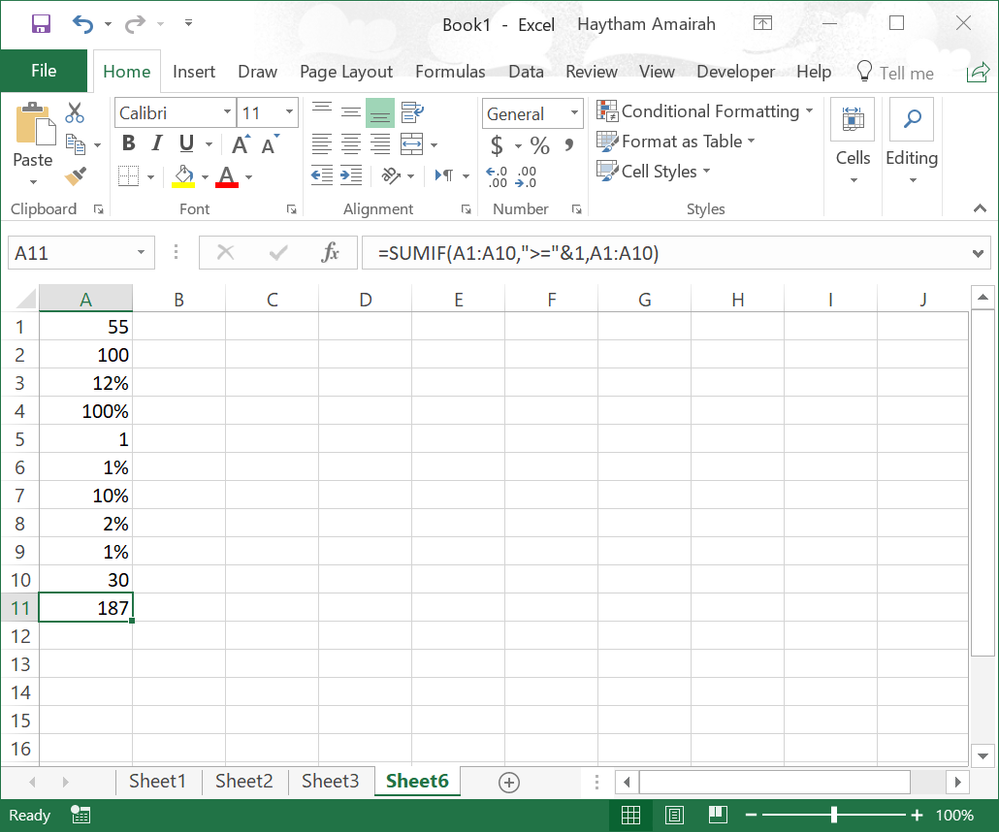The image size is (999, 832).
Task: Open the Name Box dropdown arrow
Action: pos(141,253)
